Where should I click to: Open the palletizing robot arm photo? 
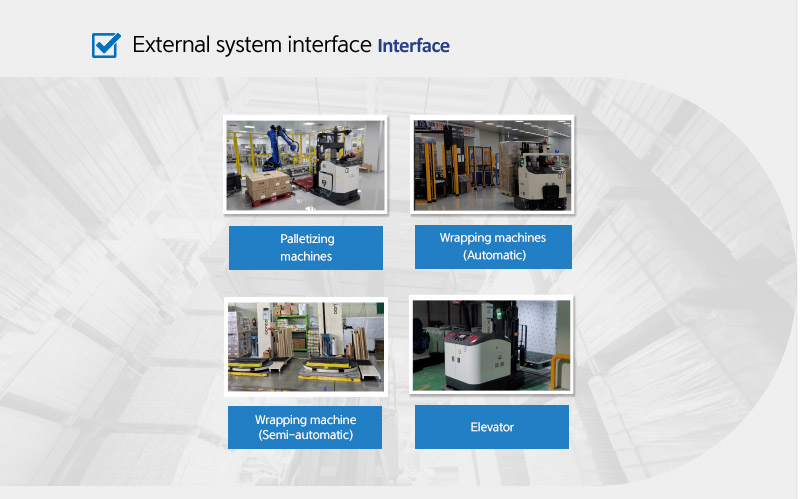[306, 165]
